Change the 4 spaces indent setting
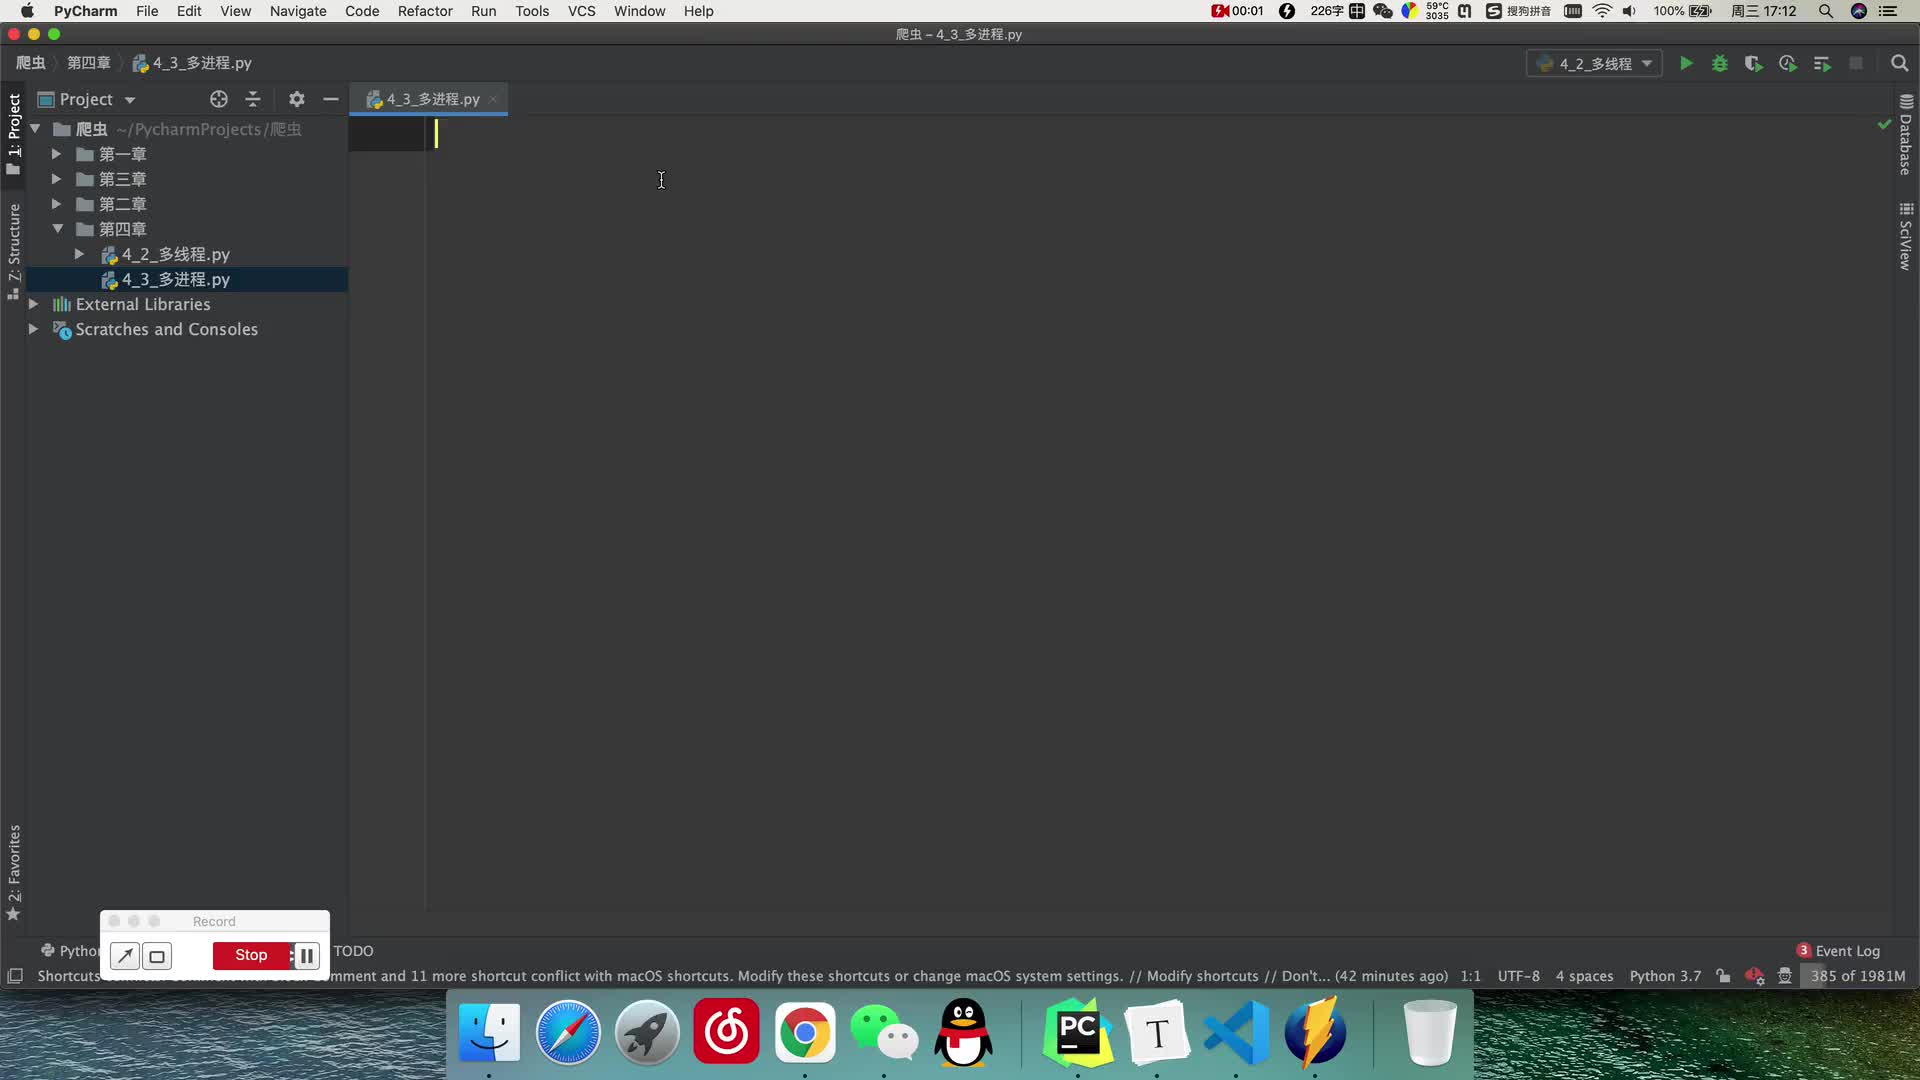 point(1584,976)
